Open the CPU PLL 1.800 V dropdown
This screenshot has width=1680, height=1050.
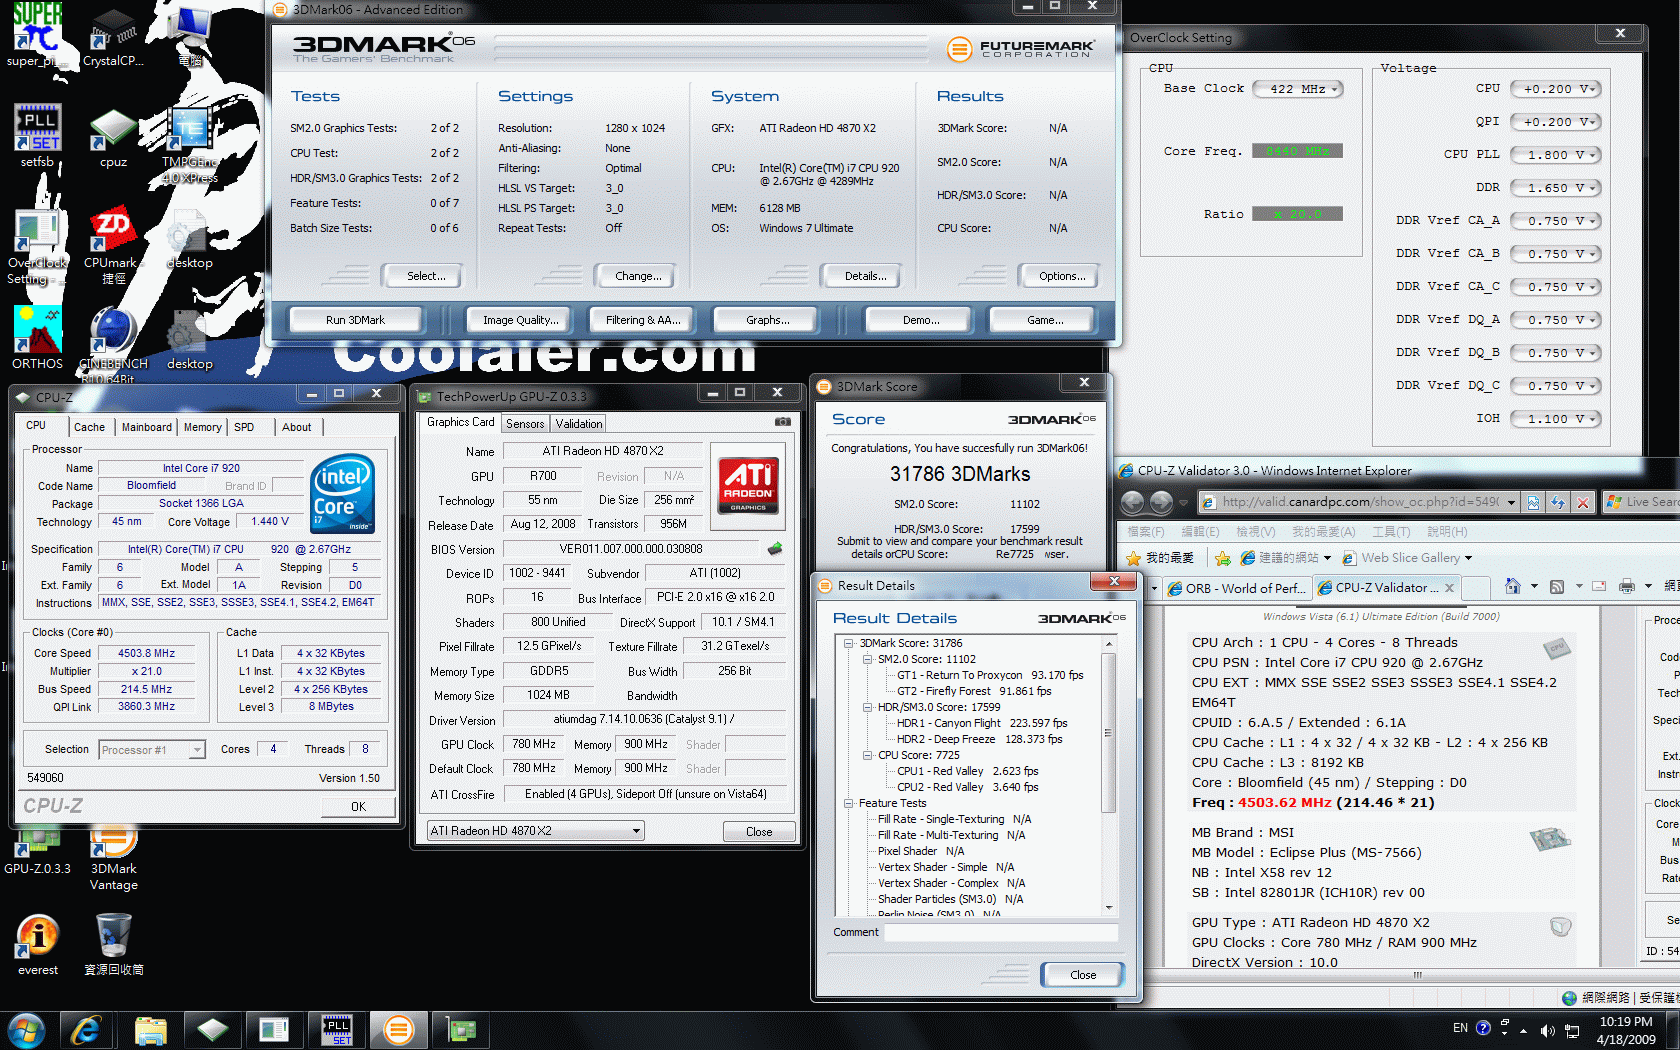tap(1556, 155)
